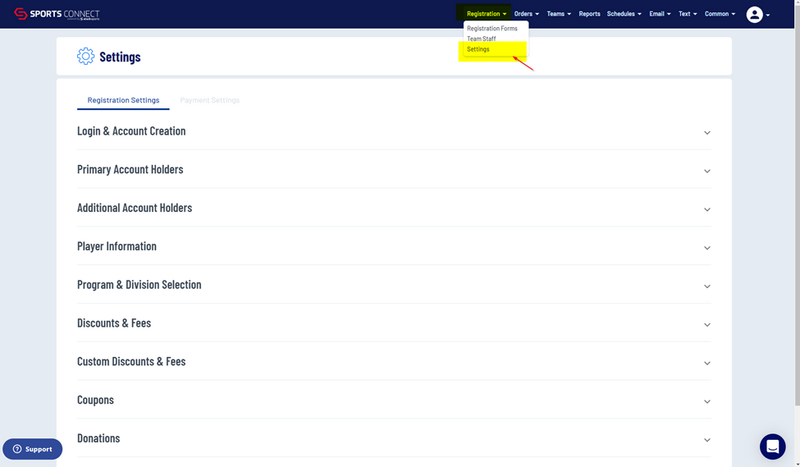
Task: Expand Program & Division Selection section
Action: [x=707, y=286]
